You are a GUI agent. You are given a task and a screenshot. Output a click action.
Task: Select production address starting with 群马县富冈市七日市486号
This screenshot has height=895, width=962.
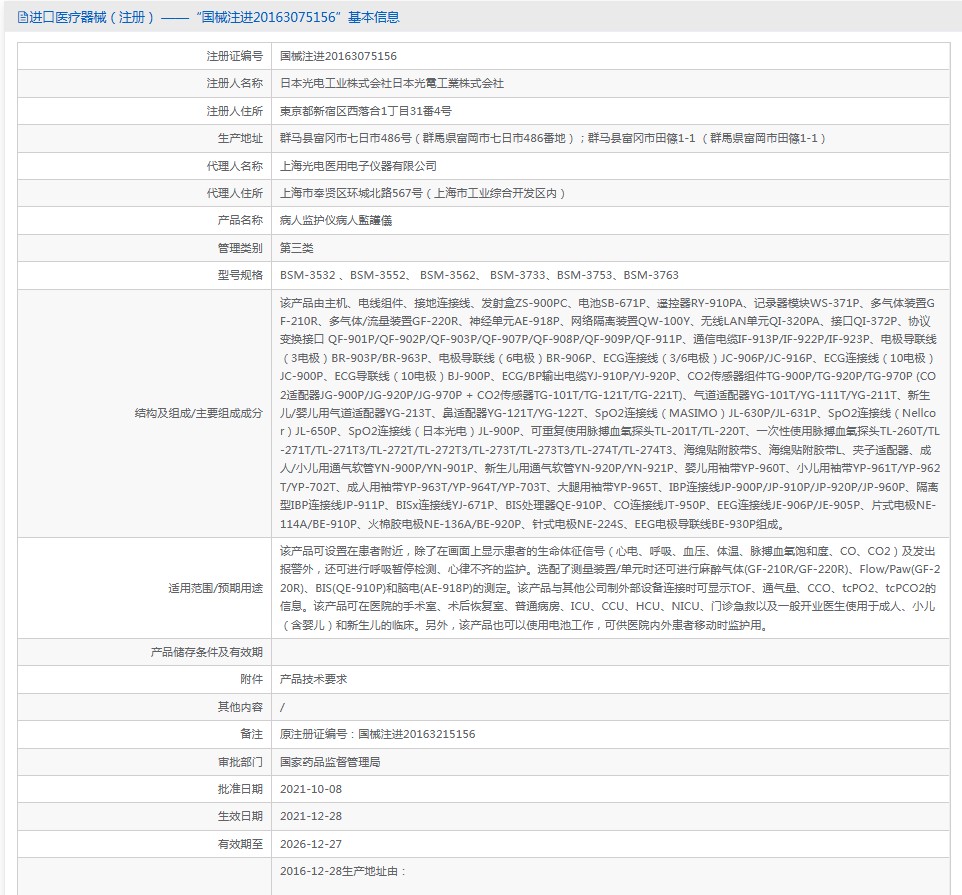pos(553,139)
